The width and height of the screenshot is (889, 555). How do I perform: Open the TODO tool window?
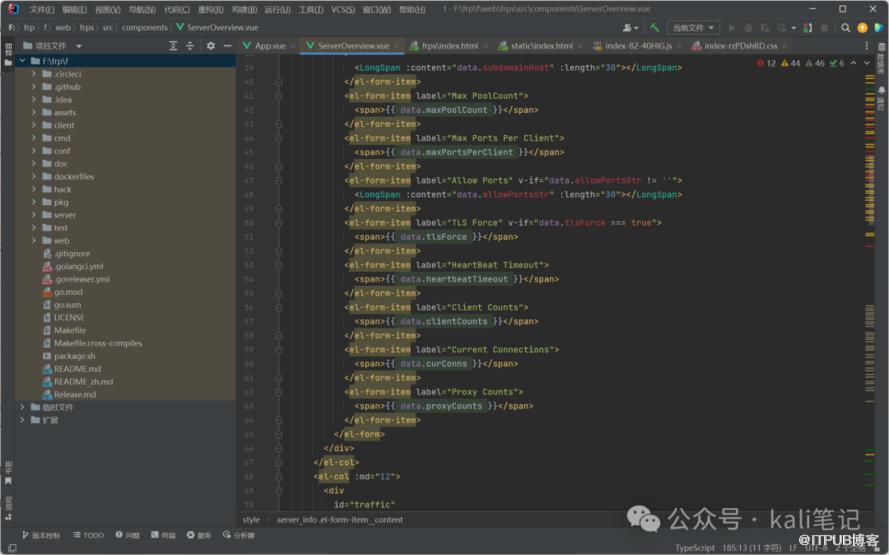pyautogui.click(x=88, y=535)
